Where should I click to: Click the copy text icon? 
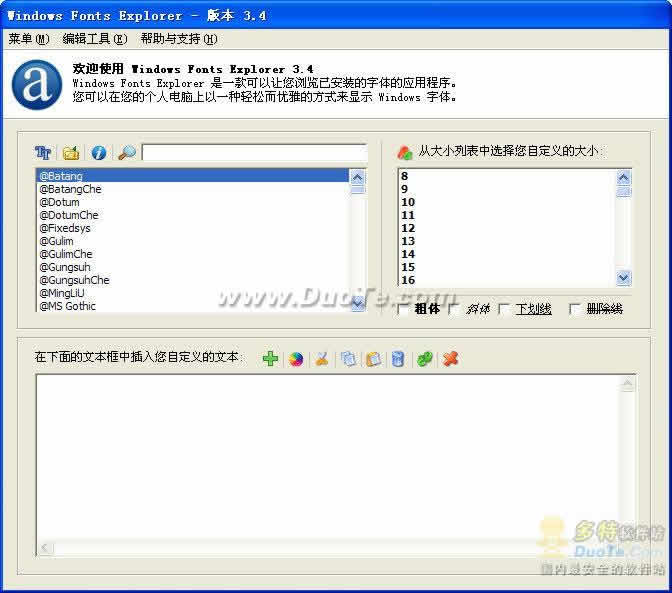[x=348, y=359]
